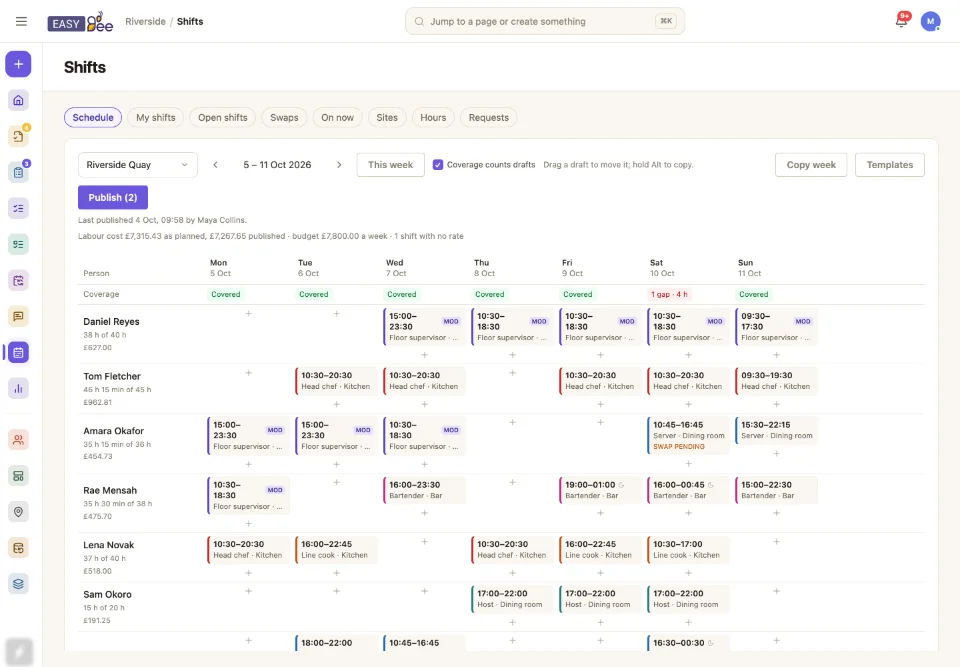Open the location pin sidebar icon
The image size is (960, 667).
point(18,511)
